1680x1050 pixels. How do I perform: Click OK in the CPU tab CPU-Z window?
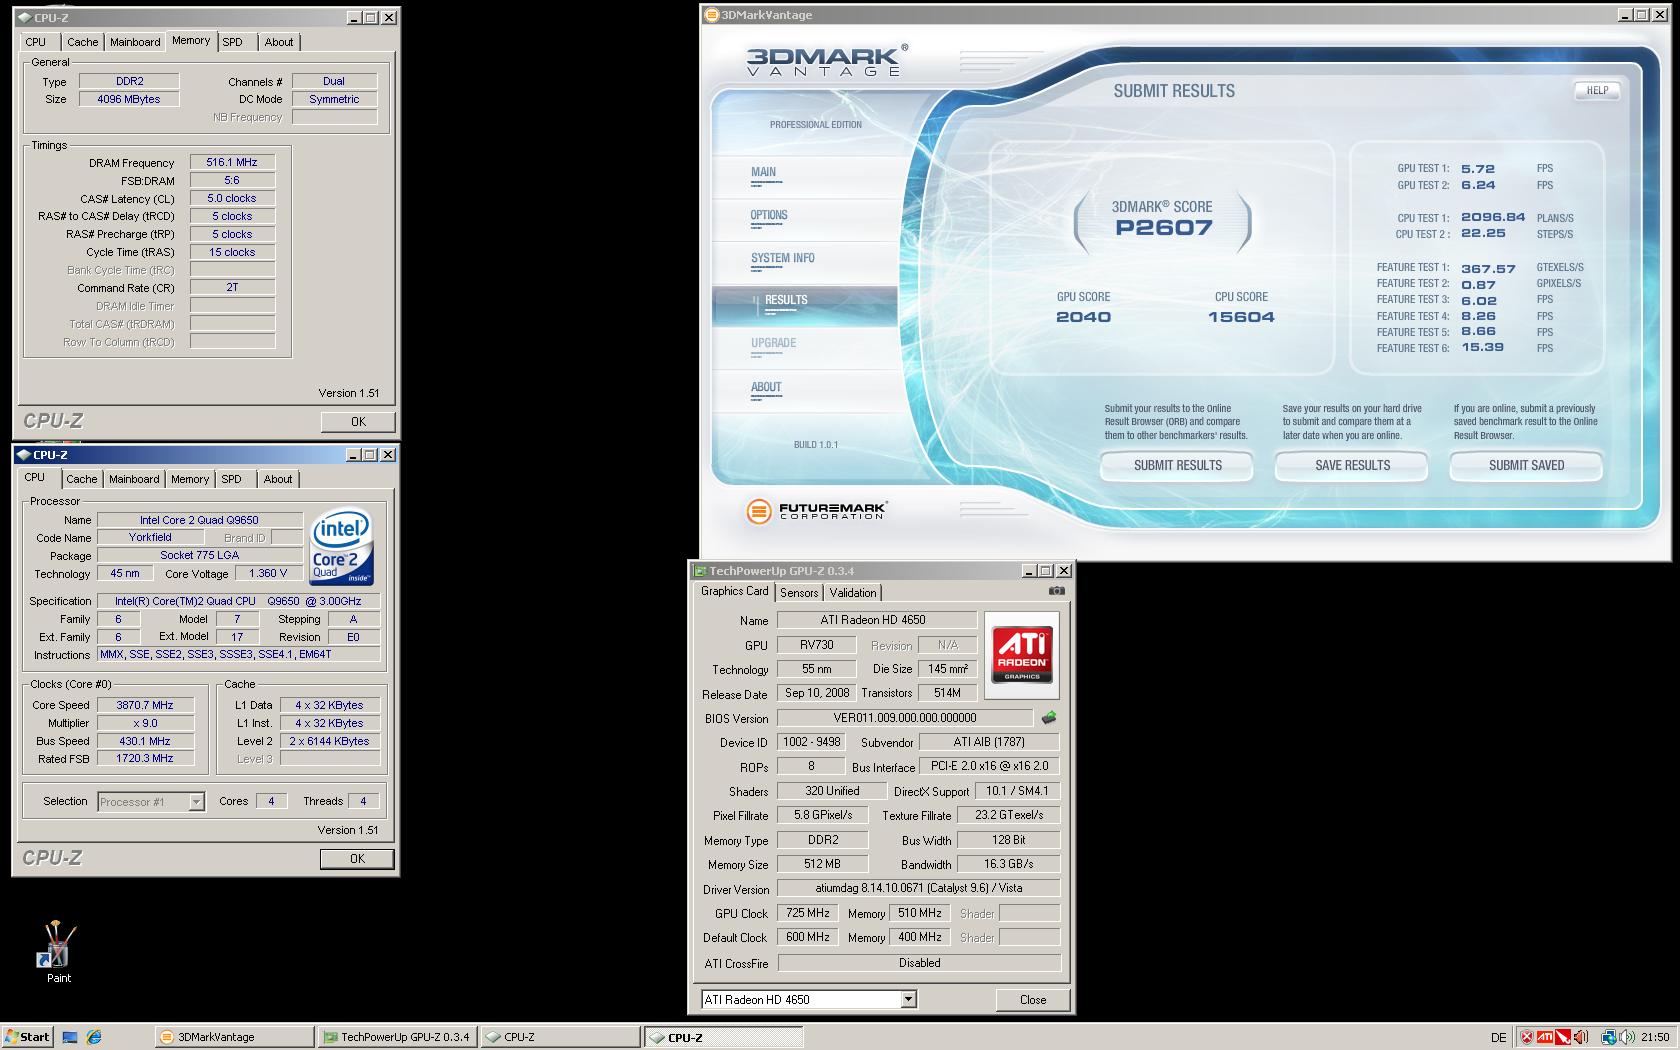[357, 859]
